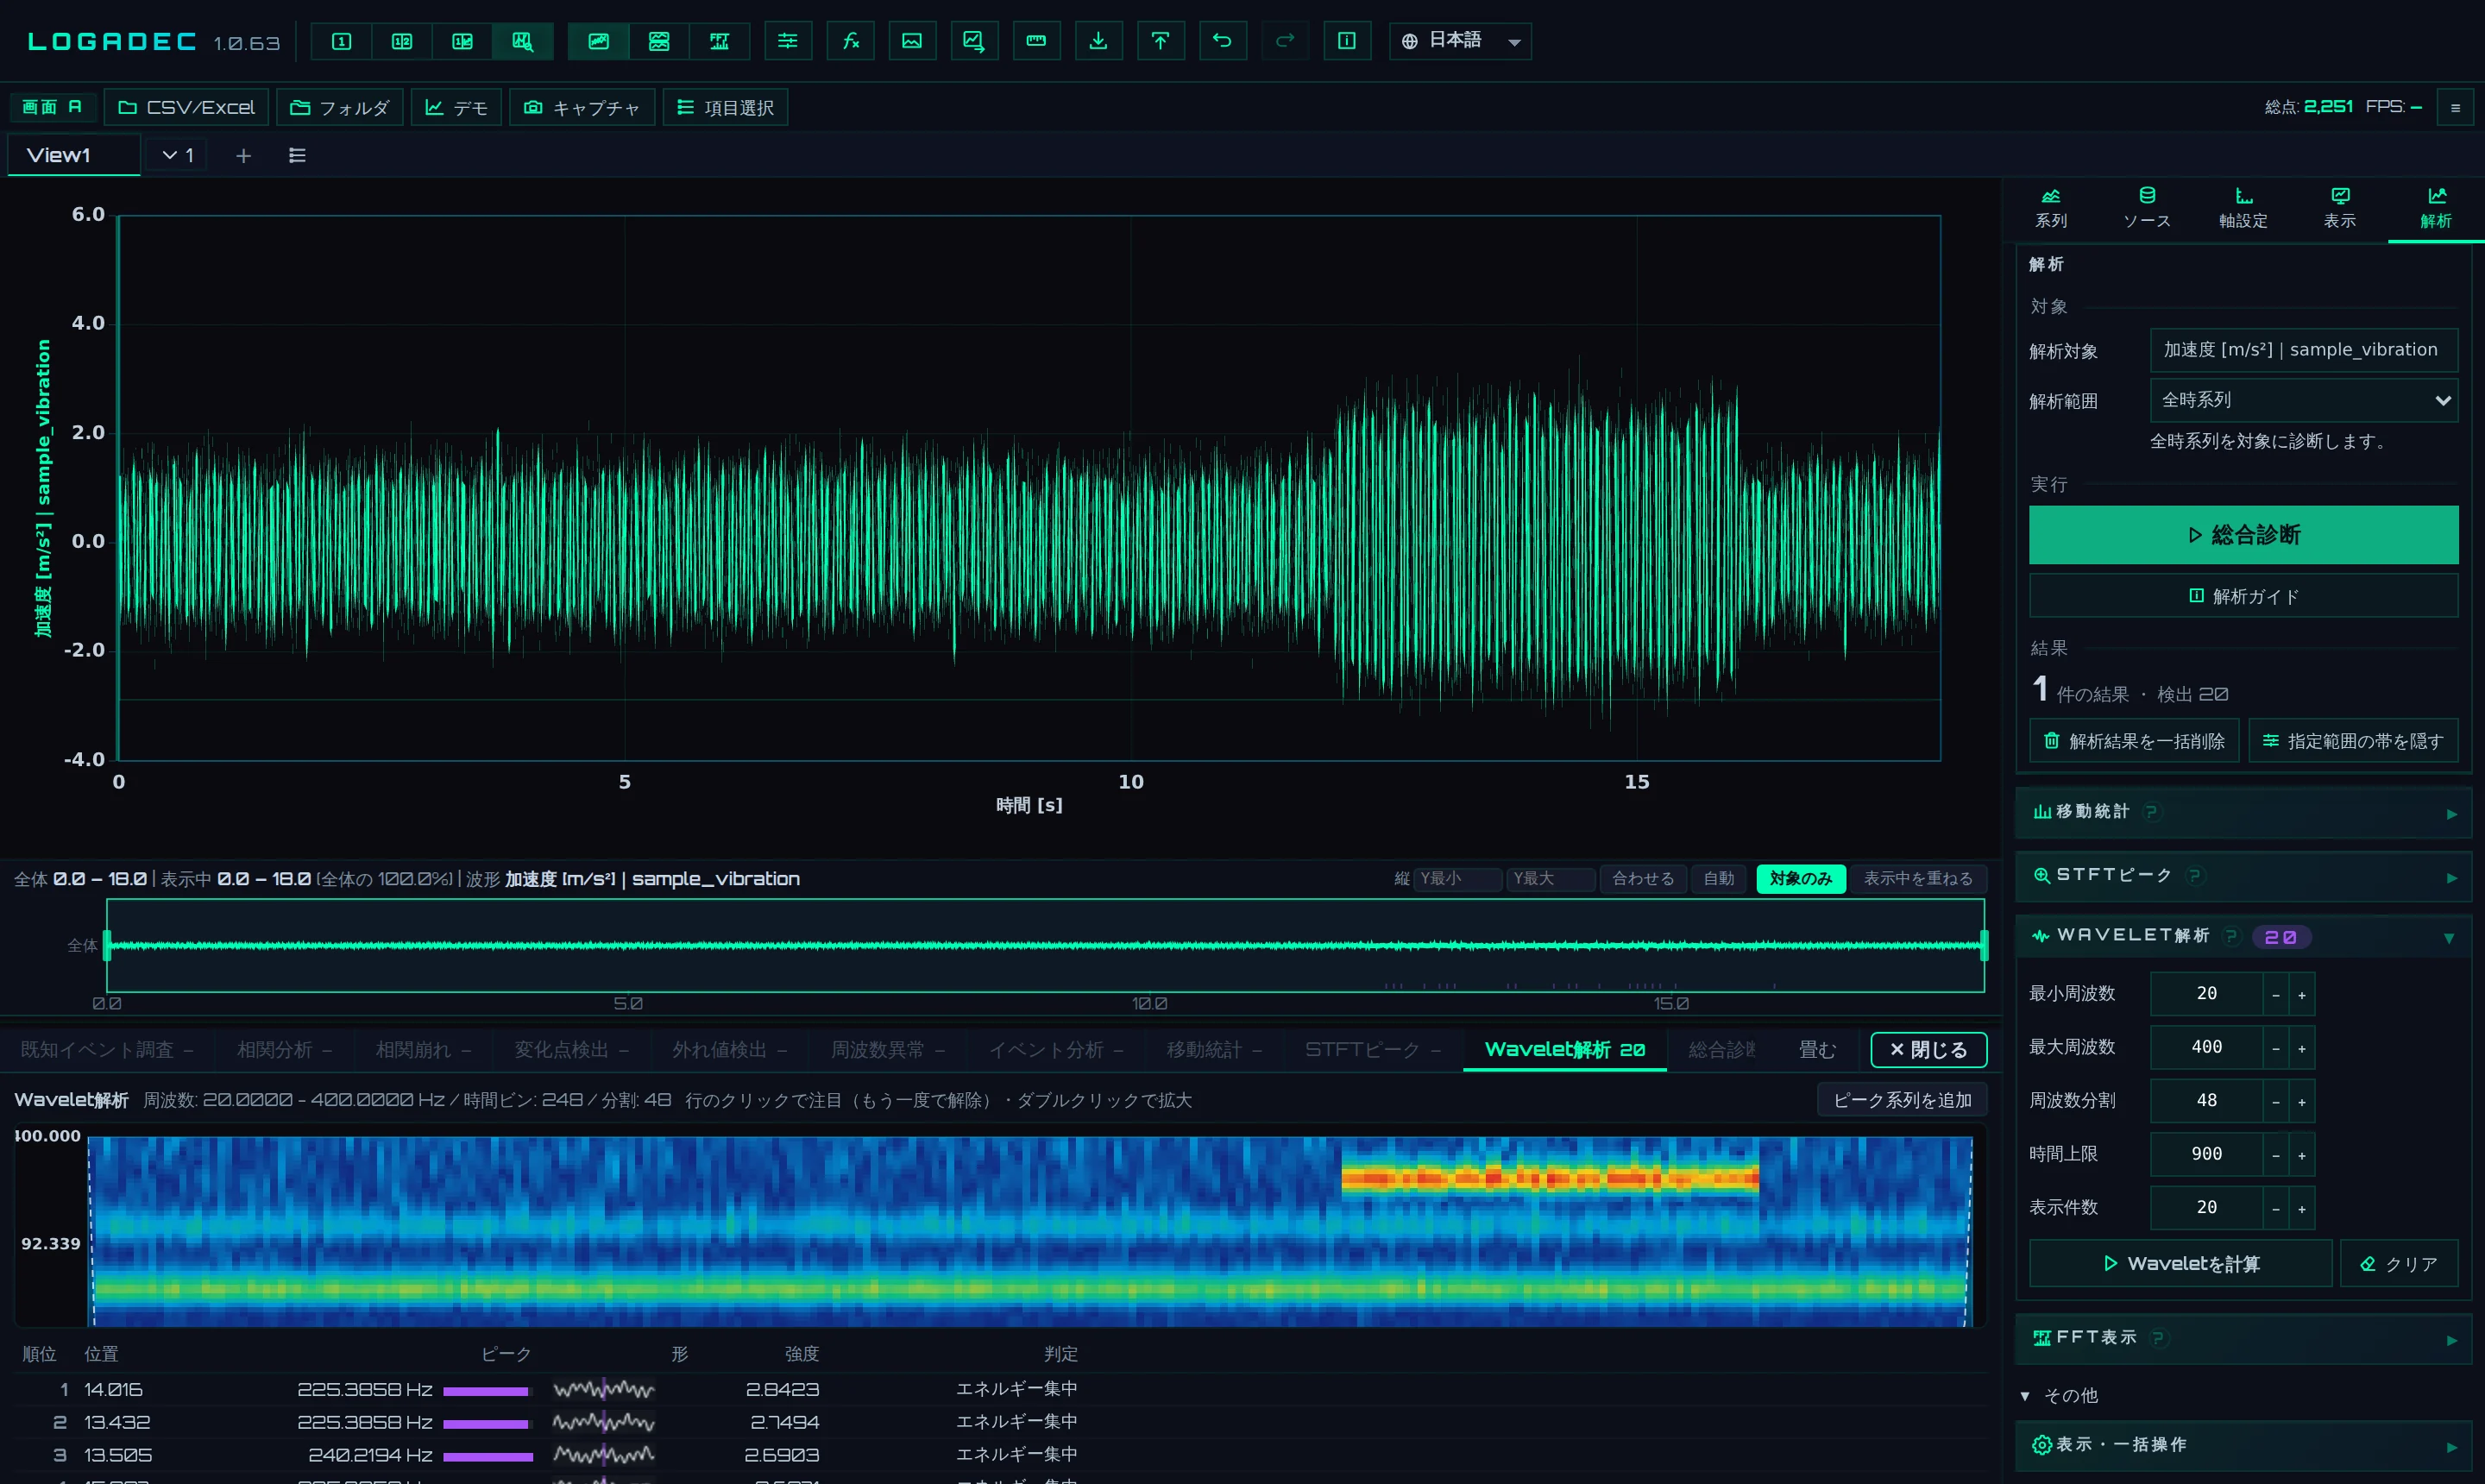Viewport: 2485px width, 1484px height.
Task: Open the fx formula editor icon
Action: click(850, 41)
